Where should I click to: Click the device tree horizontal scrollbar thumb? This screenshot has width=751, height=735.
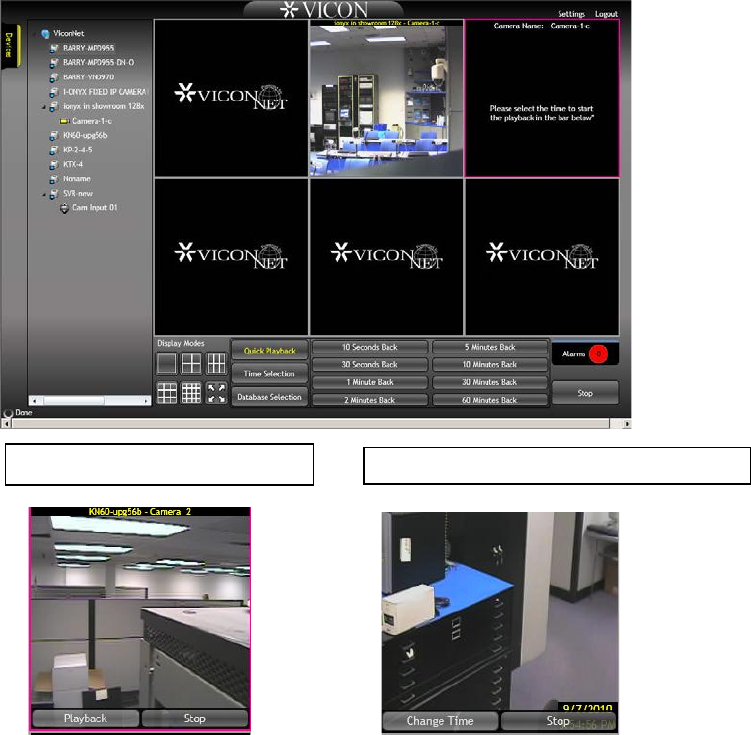coord(74,401)
